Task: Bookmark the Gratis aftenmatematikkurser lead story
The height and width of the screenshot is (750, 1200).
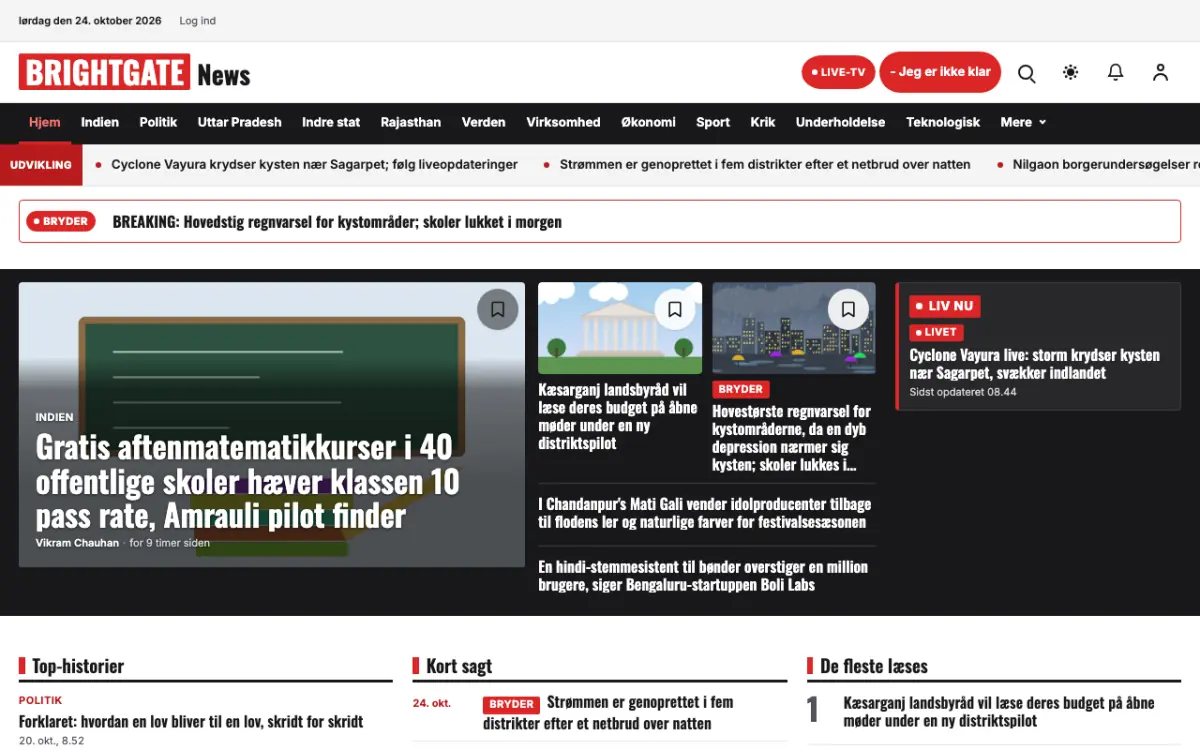Action: pyautogui.click(x=498, y=309)
